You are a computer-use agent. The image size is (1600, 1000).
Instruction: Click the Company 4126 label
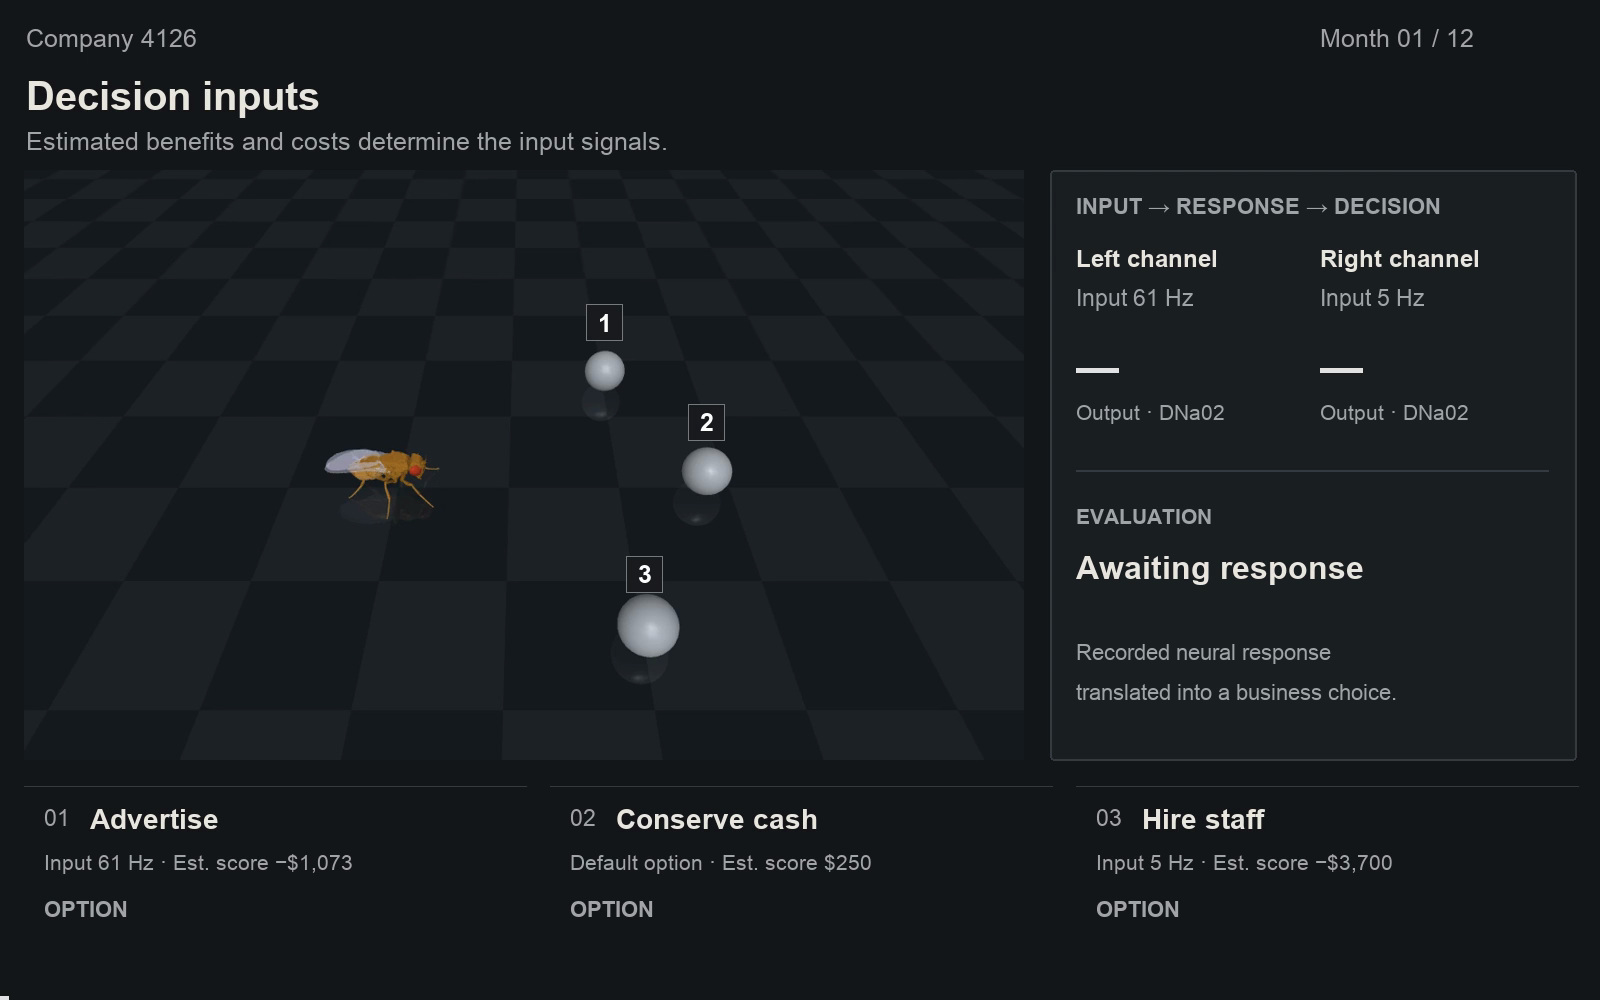pos(111,39)
